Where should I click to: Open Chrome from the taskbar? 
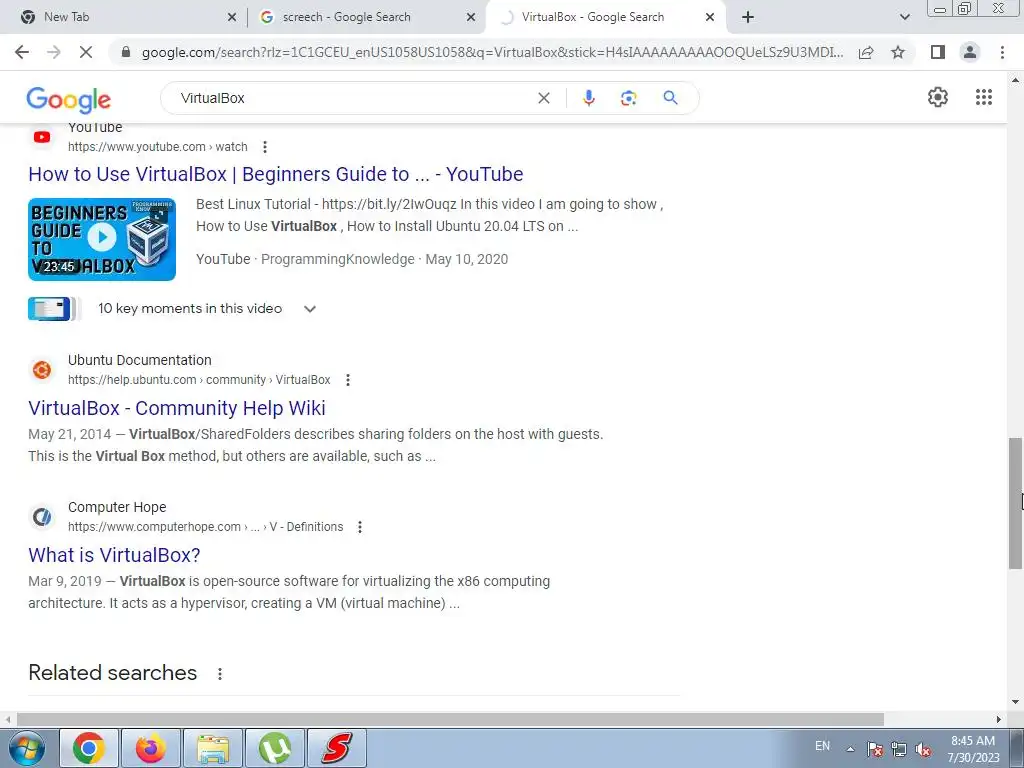tap(89, 748)
